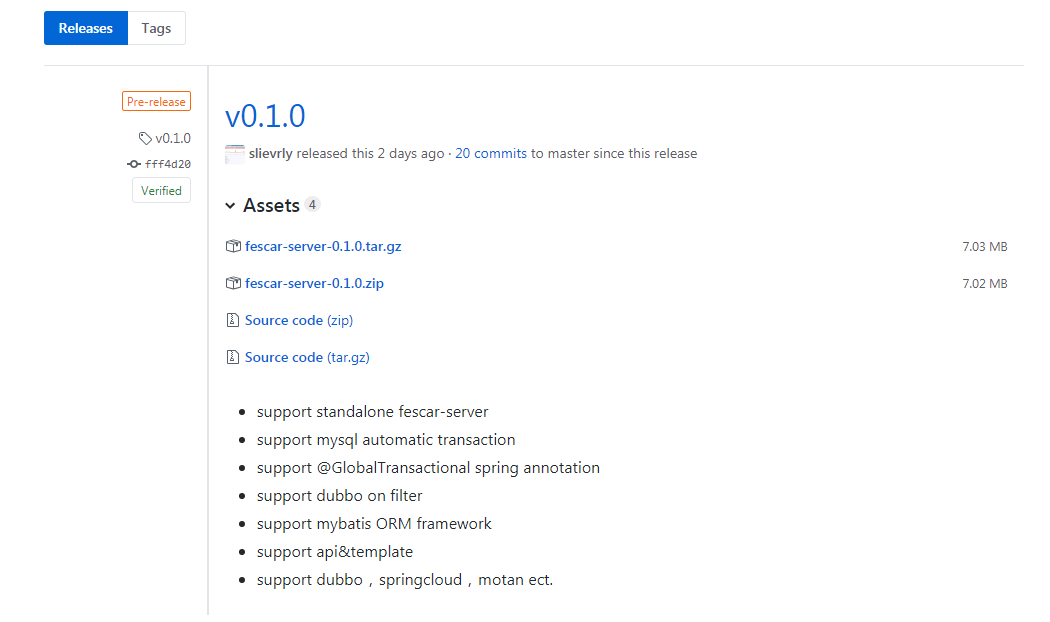Download fescar-server-0.1.0.tar.gz
The image size is (1050, 622).
[x=323, y=246]
